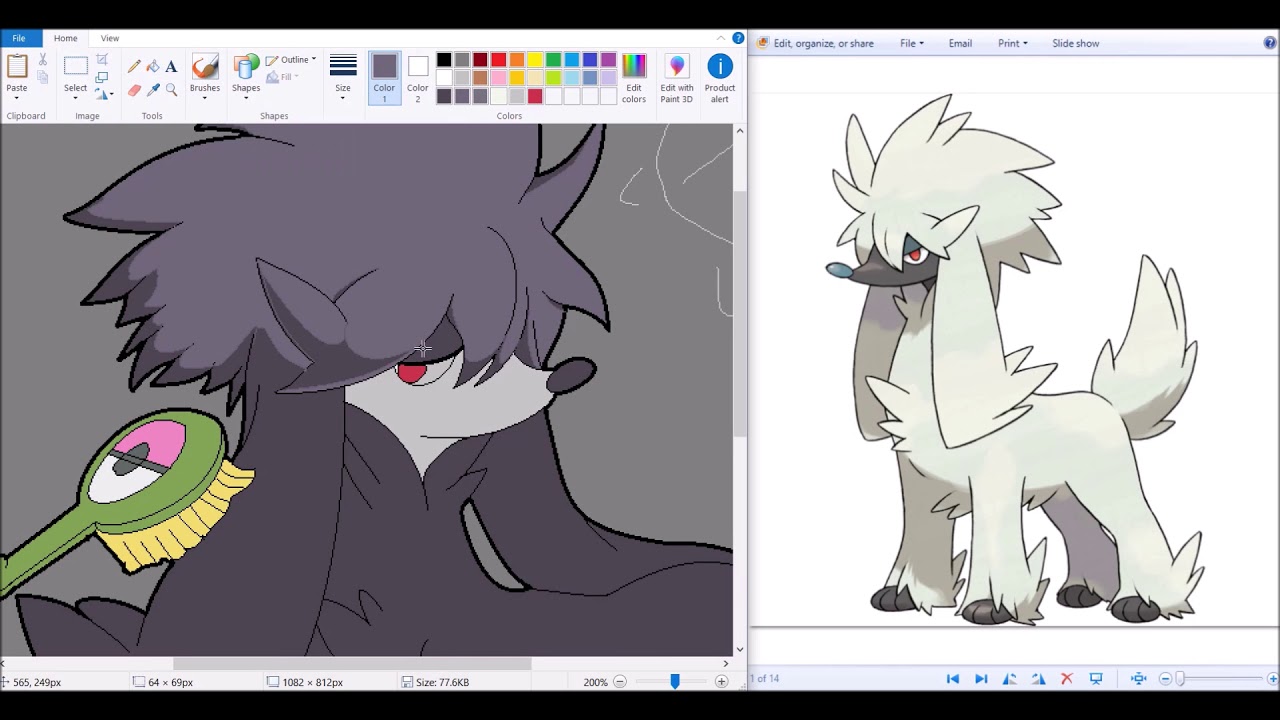Click Slide show in photo viewer toolbar

(1075, 43)
